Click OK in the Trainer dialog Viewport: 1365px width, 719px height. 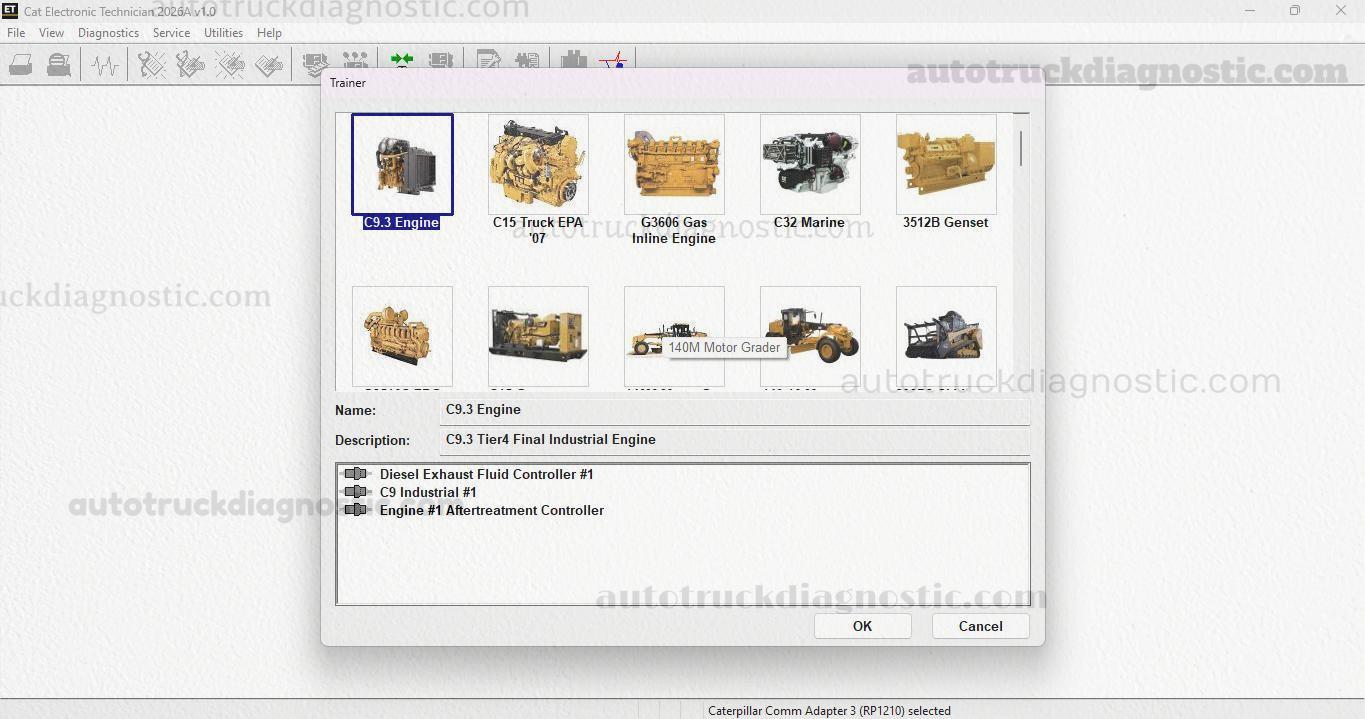click(x=862, y=626)
